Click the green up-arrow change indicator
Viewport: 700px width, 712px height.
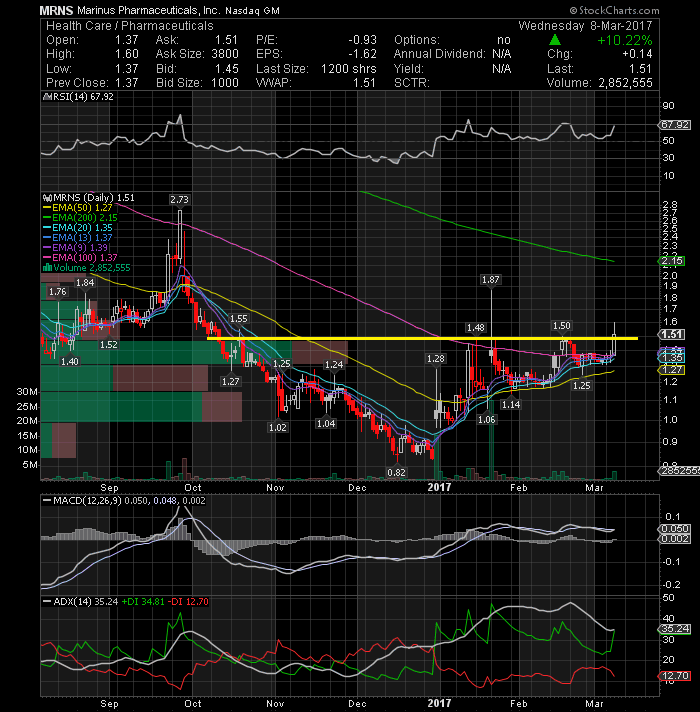point(555,40)
